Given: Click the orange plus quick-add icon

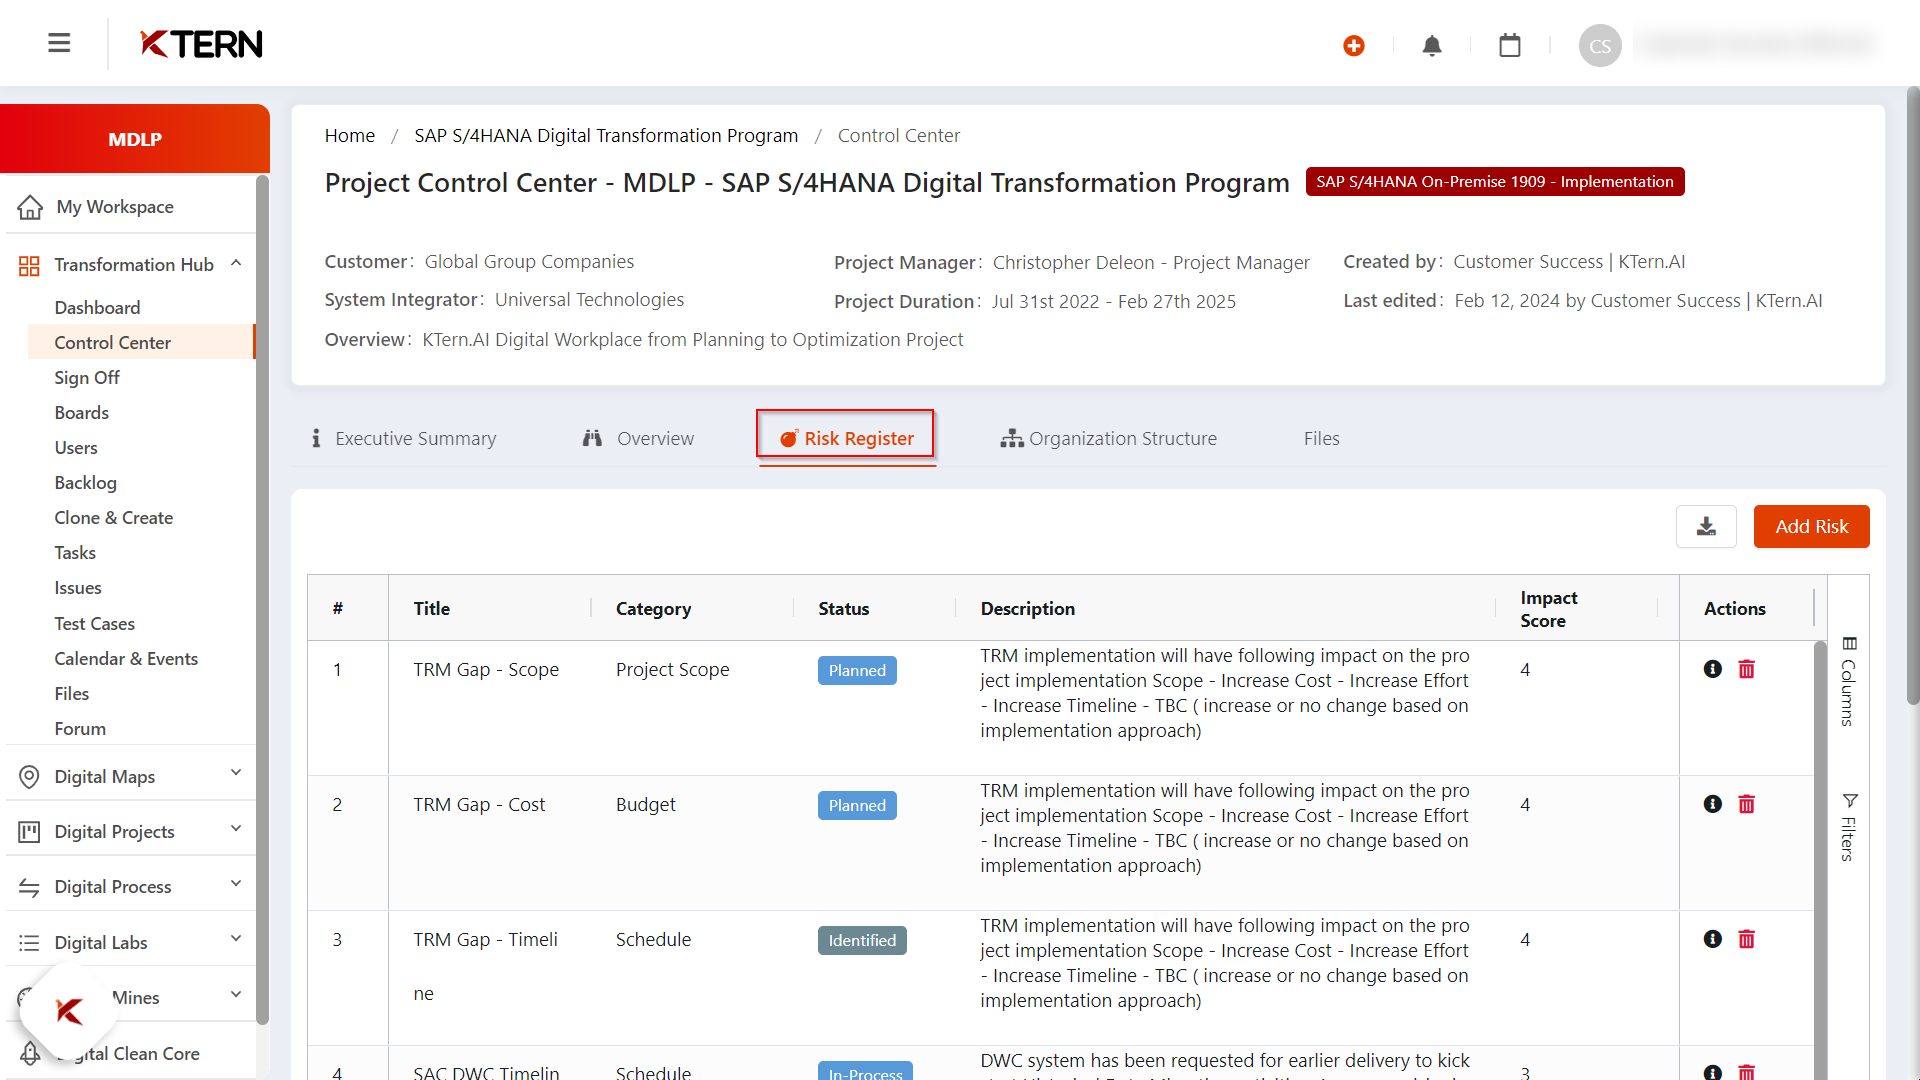Looking at the screenshot, I should coord(1354,46).
